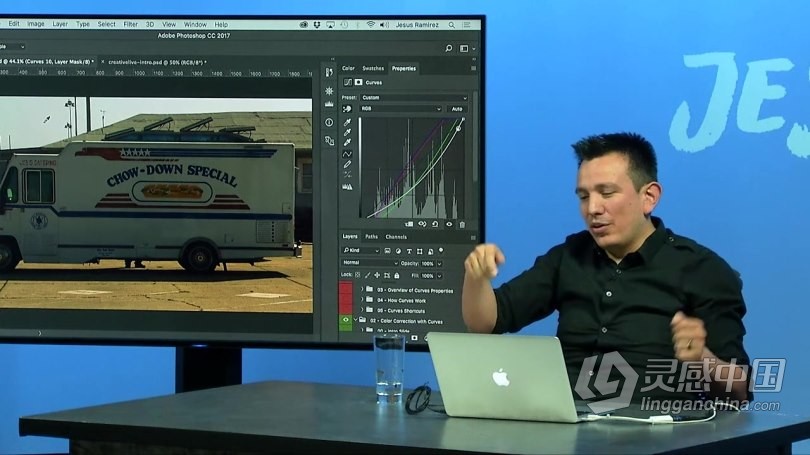This screenshot has height=455, width=810.
Task: Switch to the Color tab
Action: coord(348,68)
